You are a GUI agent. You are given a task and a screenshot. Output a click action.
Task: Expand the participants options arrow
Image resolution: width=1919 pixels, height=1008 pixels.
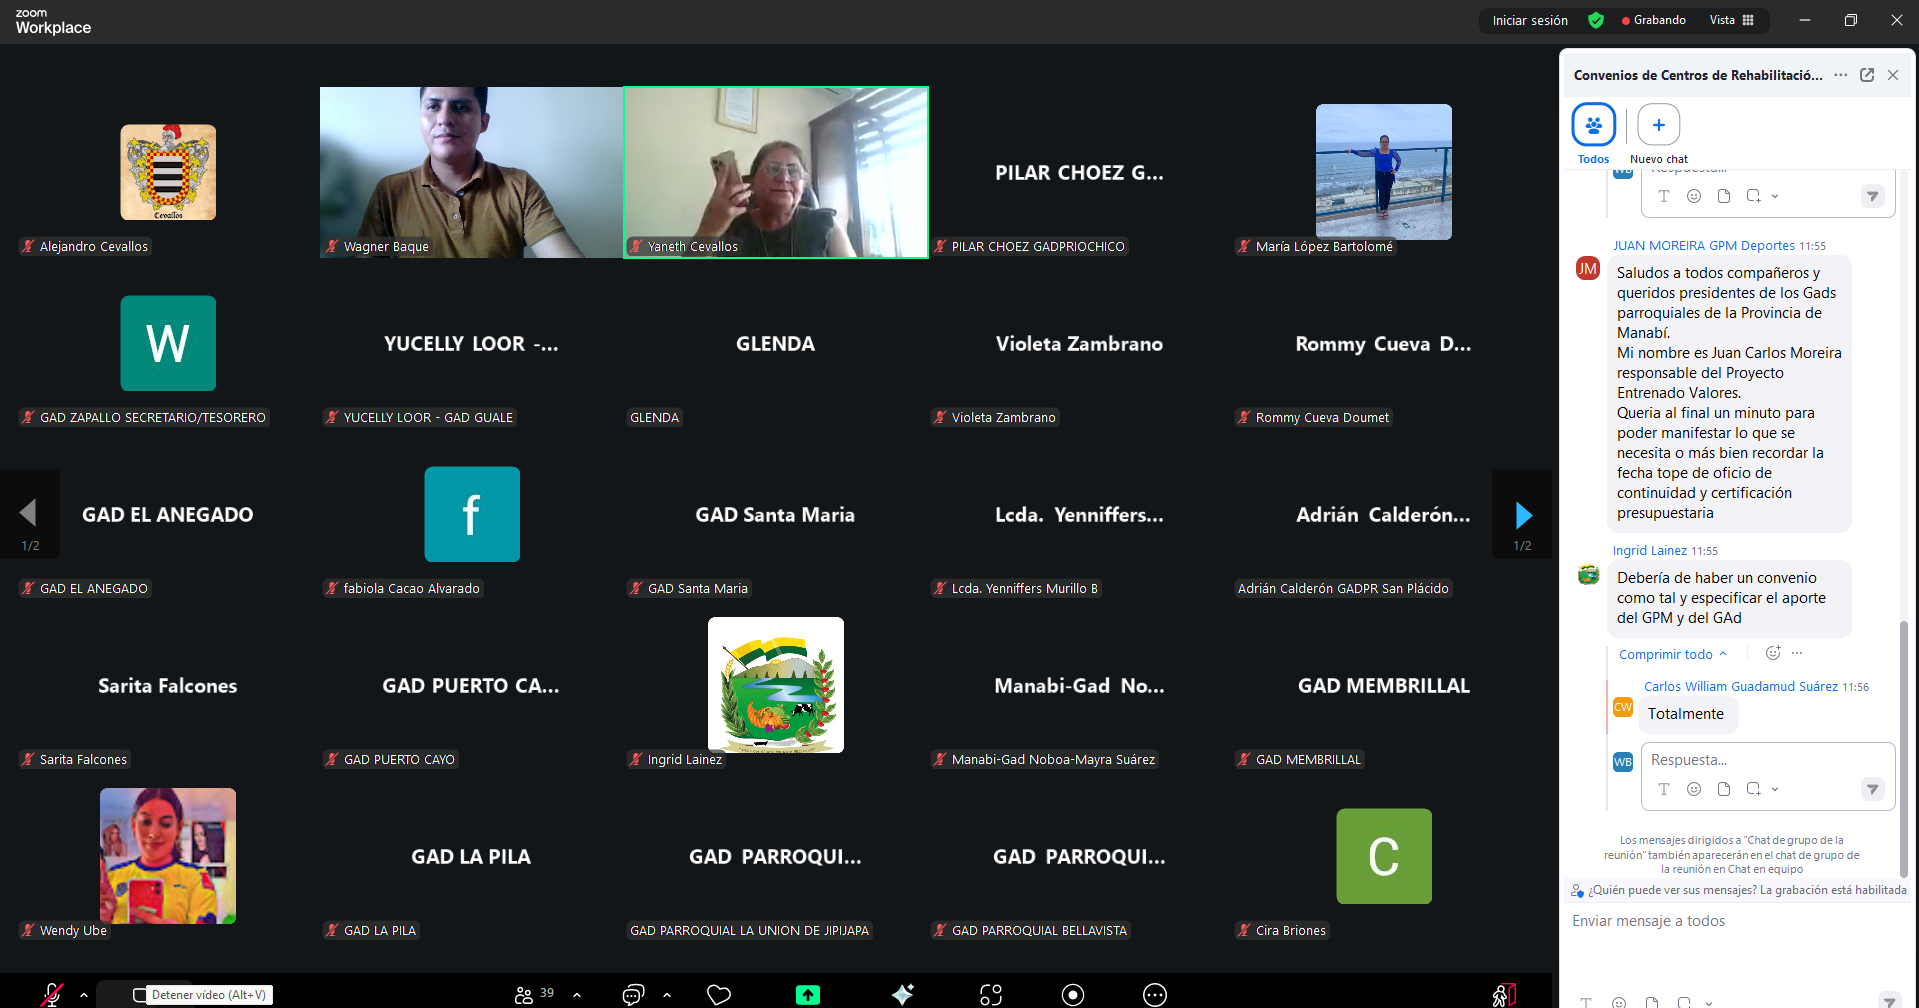tap(577, 995)
